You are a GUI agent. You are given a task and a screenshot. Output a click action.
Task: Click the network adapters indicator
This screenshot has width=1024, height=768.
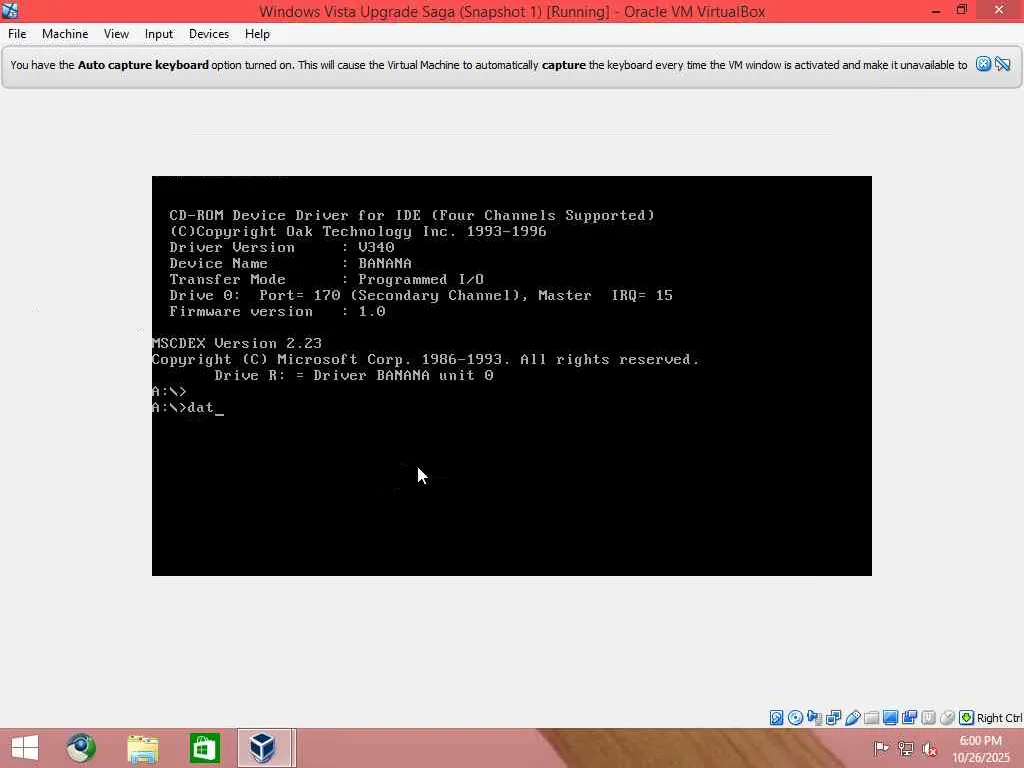(x=833, y=718)
